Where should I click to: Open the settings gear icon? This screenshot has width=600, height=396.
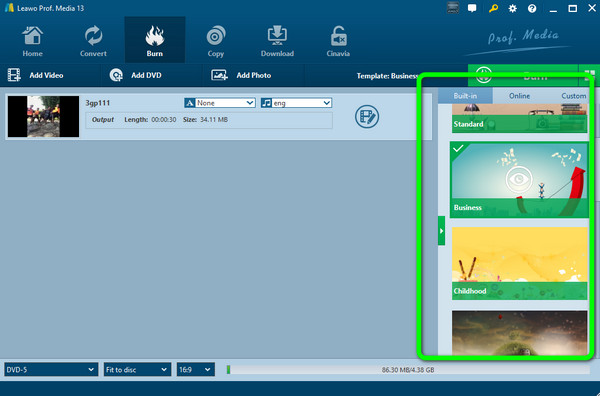tap(512, 8)
